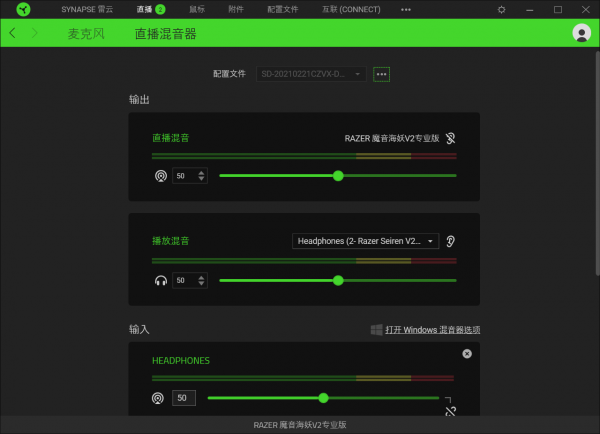Mute the 播放混音 headphones icon
The image size is (600, 434).
click(x=161, y=281)
